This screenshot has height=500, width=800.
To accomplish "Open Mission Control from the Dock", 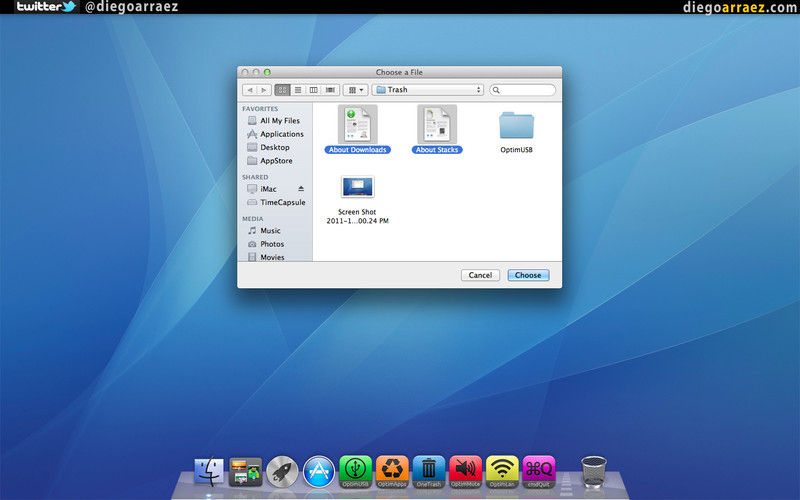I will [245, 471].
